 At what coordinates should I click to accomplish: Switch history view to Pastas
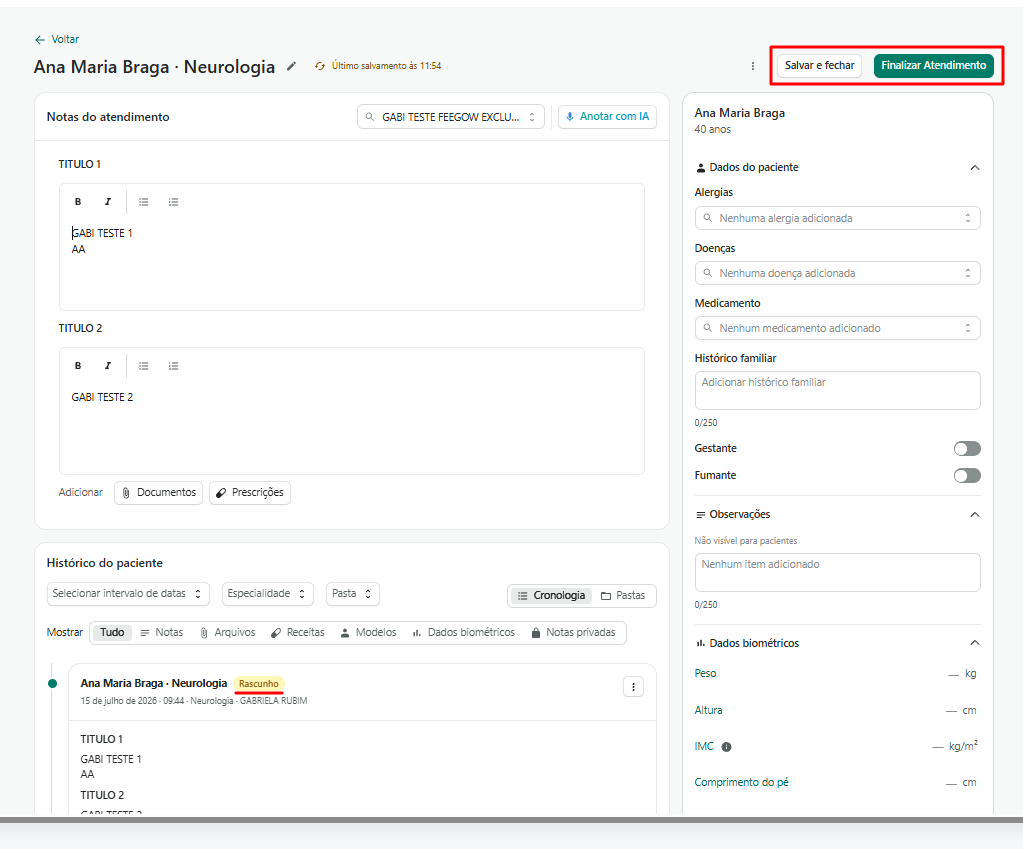point(623,595)
